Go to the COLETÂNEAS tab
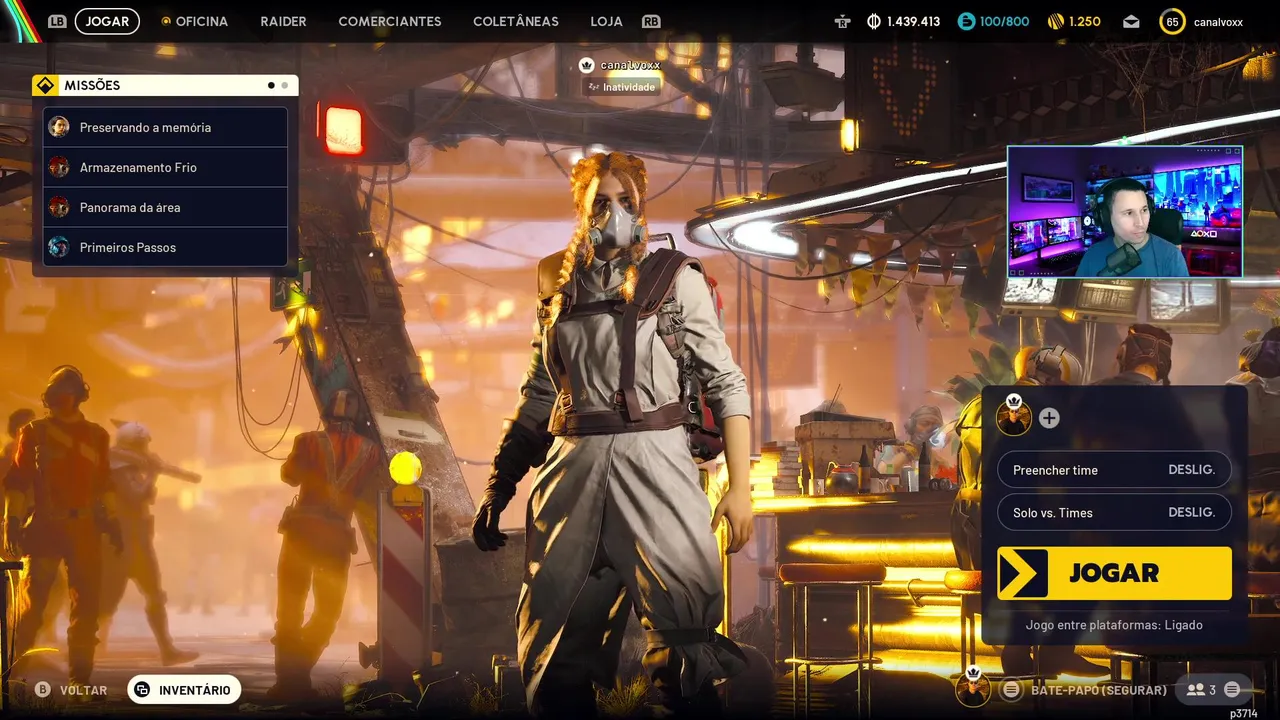 (516, 21)
